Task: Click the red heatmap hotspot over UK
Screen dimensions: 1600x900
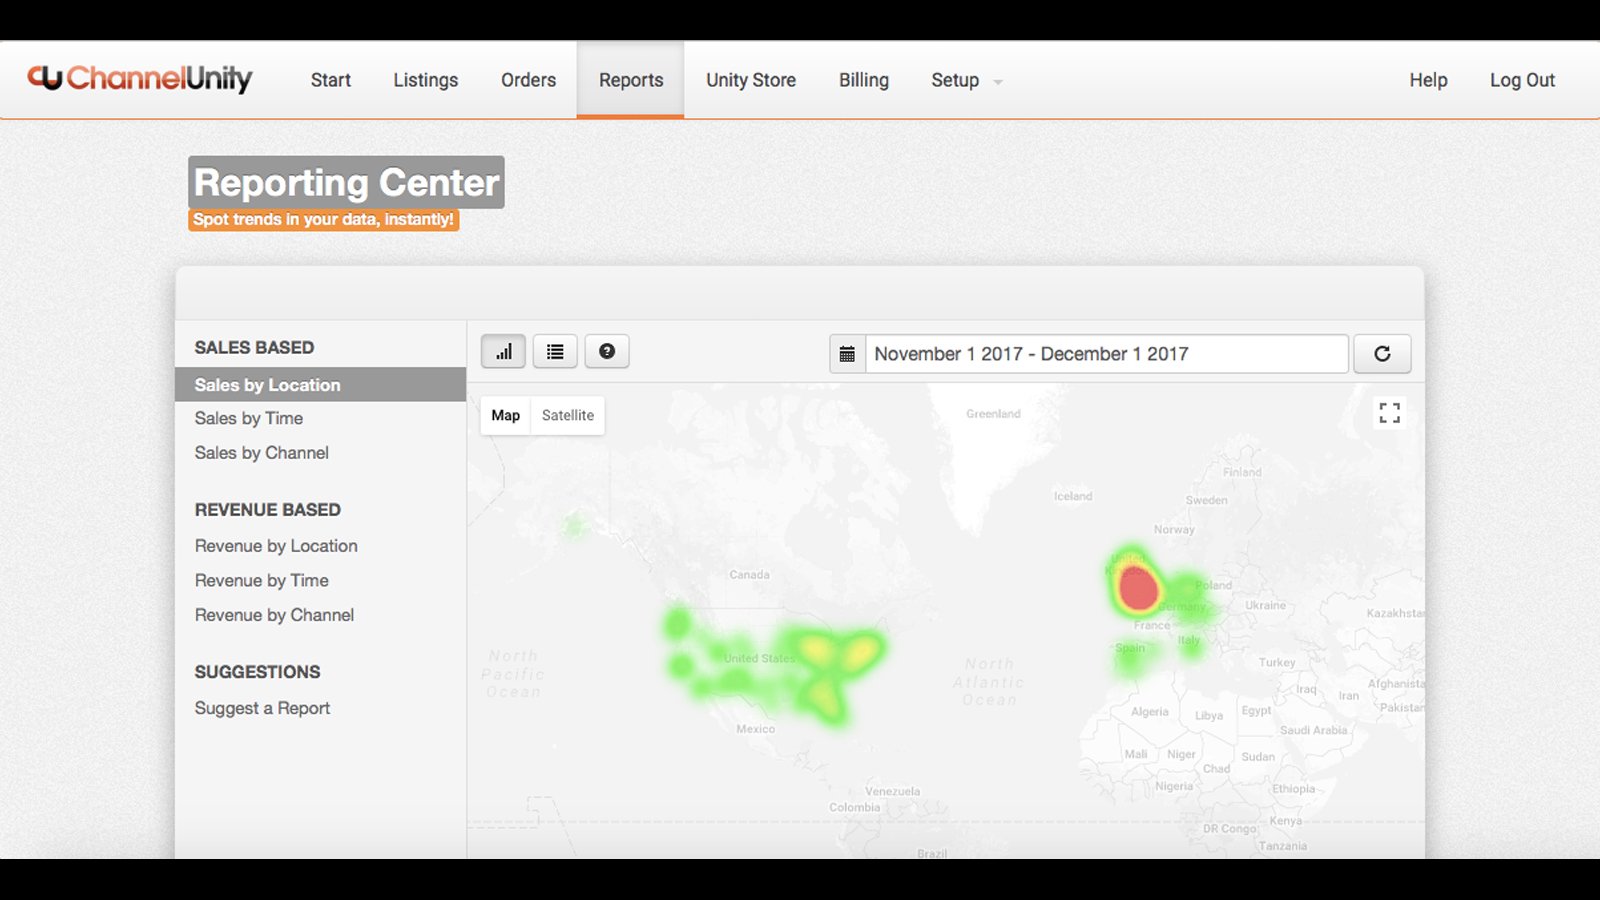Action: tap(1137, 588)
